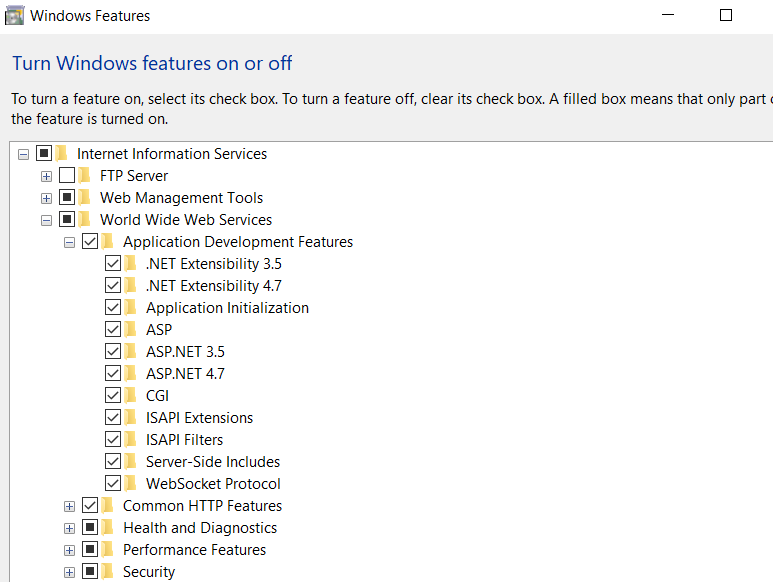Viewport: 773px width, 582px height.
Task: Click the Internet Information Services folder icon
Action: point(61,154)
